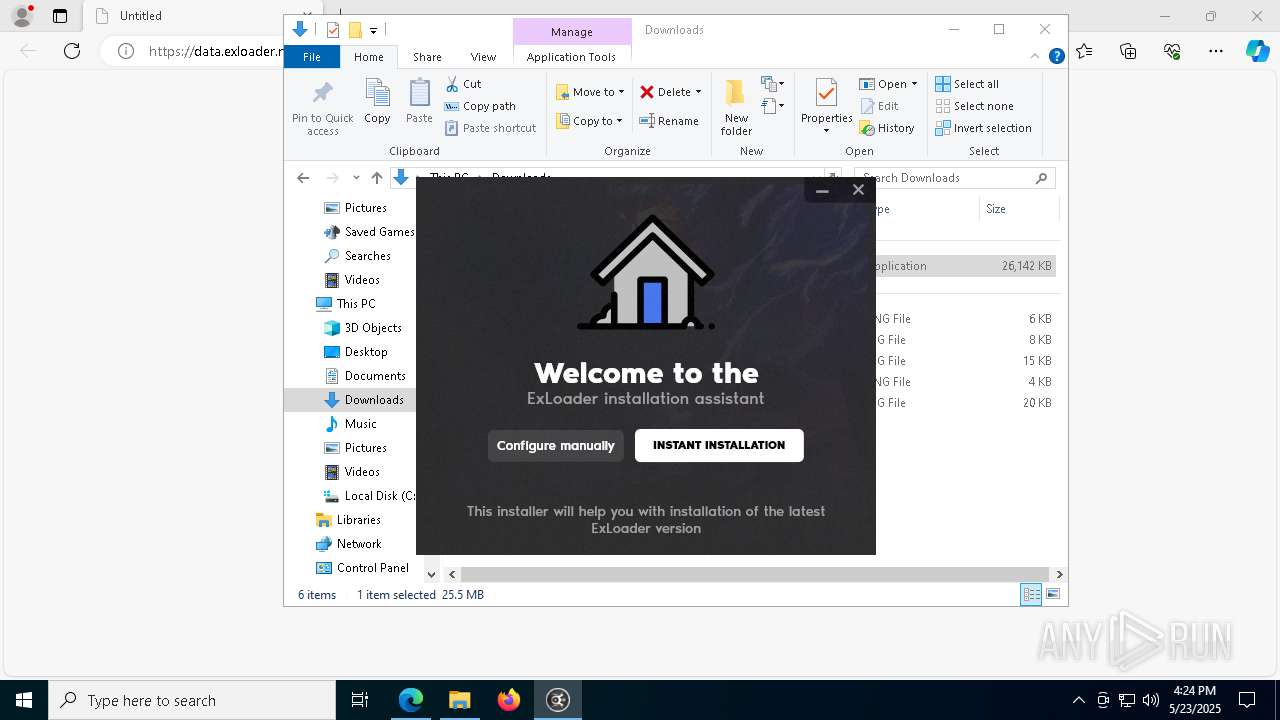
Task: Go back in Explorer navigation
Action: (x=303, y=178)
